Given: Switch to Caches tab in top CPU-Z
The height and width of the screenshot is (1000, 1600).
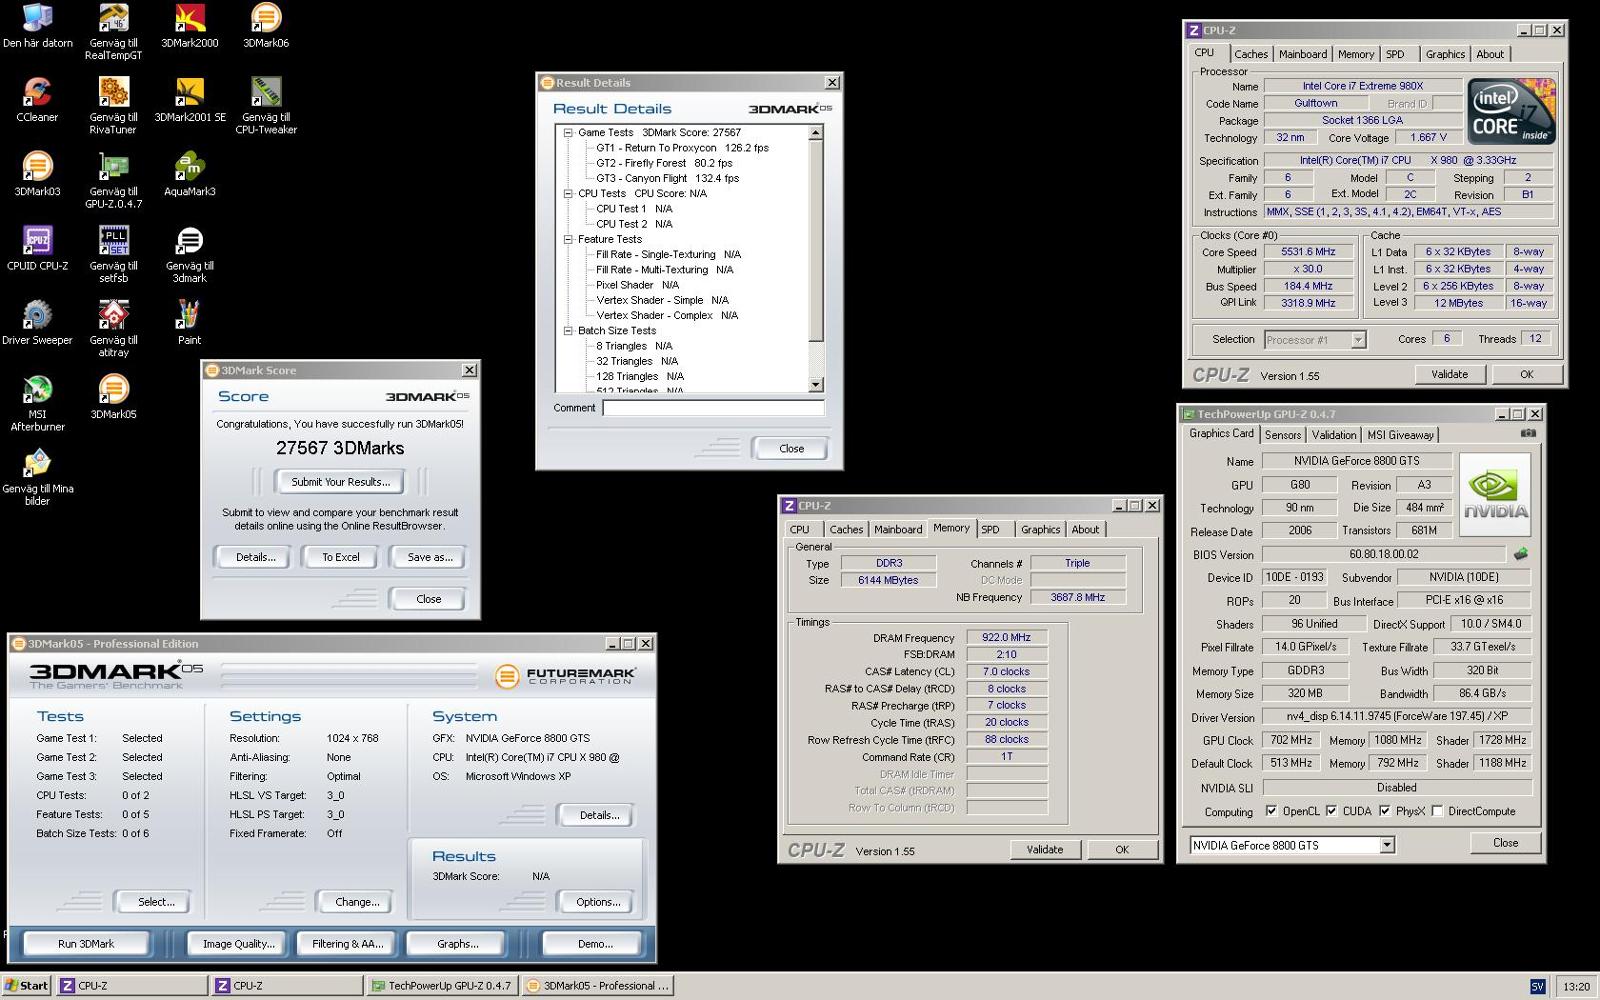Looking at the screenshot, I should (1250, 54).
